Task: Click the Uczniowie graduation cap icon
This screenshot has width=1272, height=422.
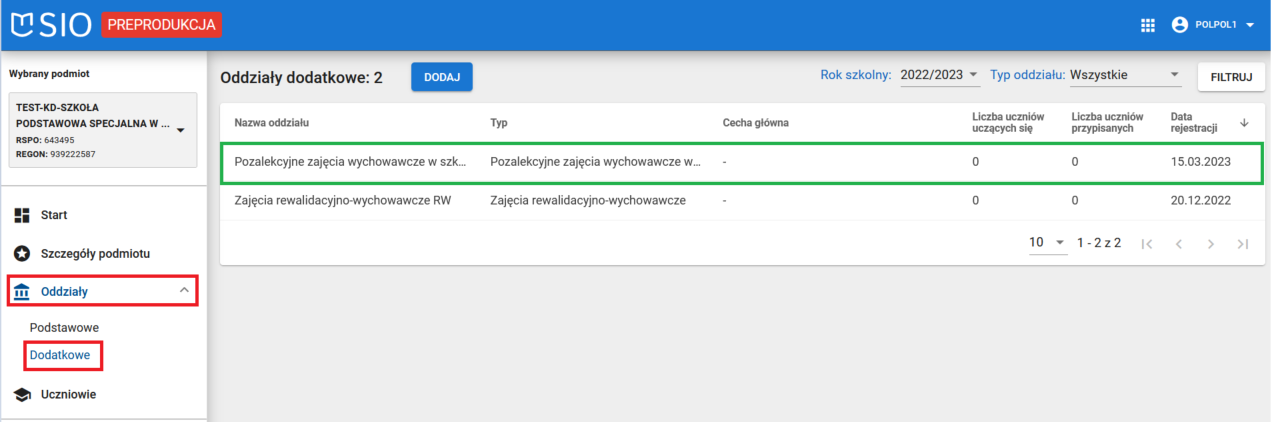Action: [22, 394]
